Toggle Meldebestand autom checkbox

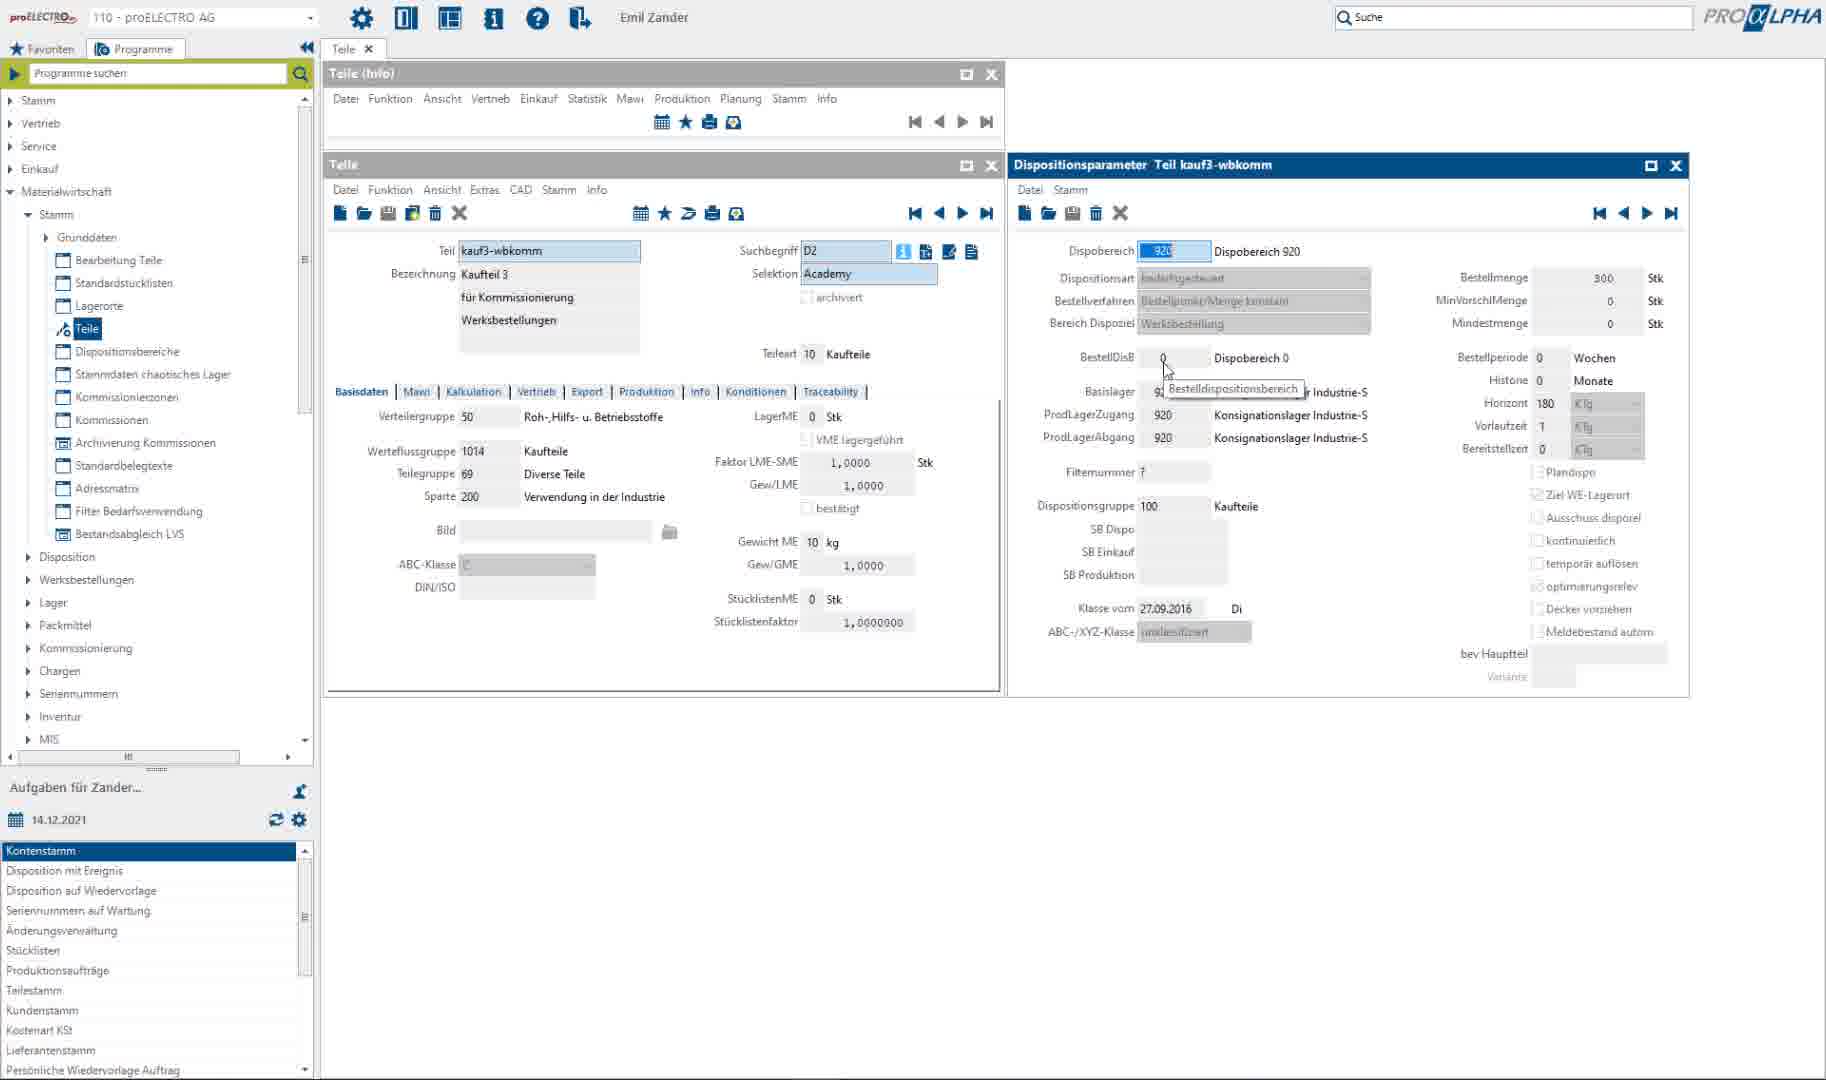[x=1537, y=632]
